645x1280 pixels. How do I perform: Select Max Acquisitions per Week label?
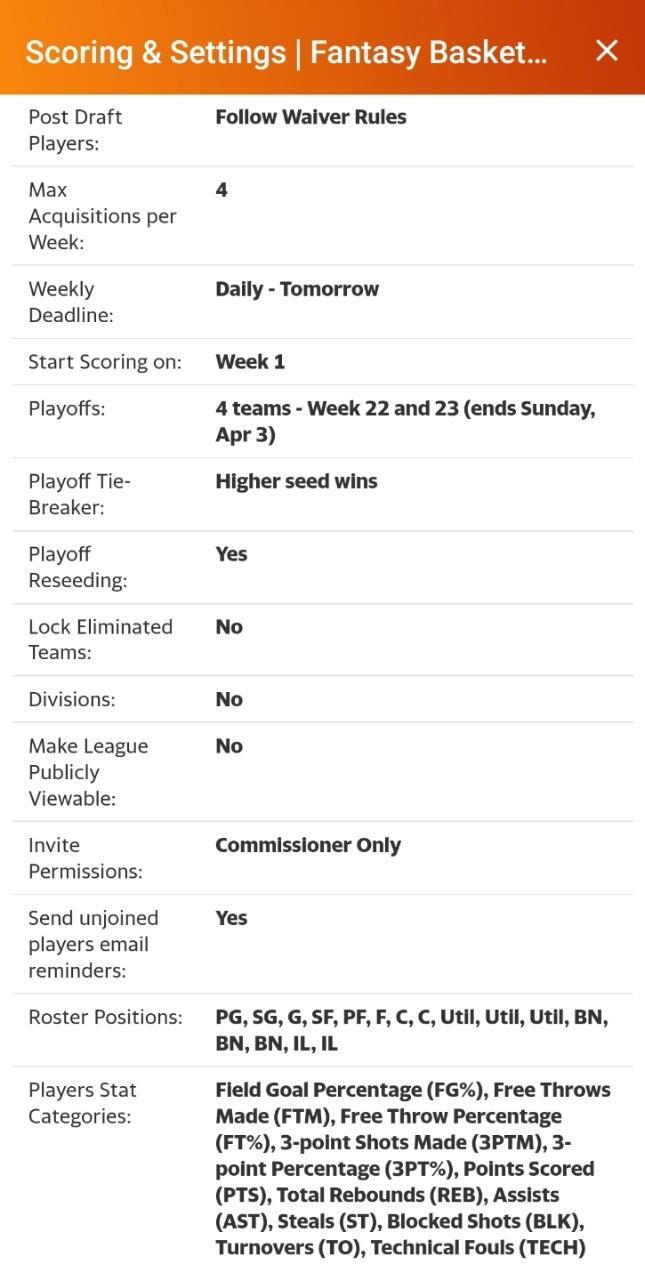(102, 216)
